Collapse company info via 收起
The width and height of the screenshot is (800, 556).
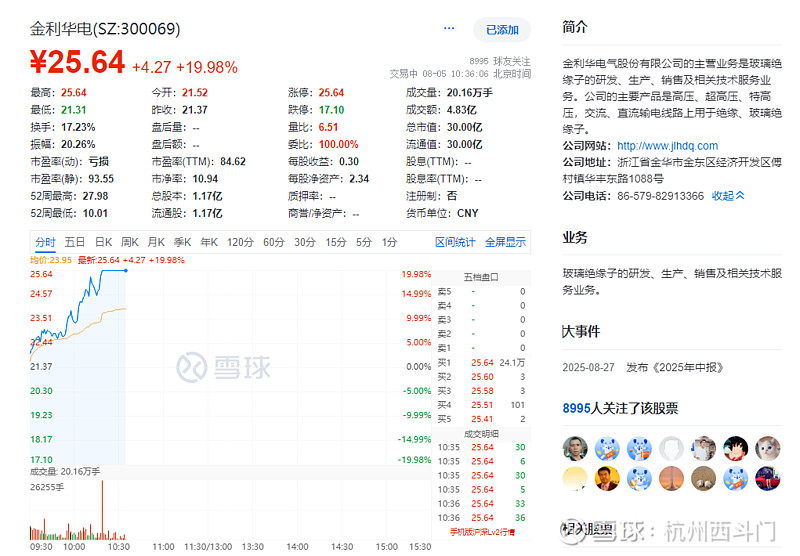pos(728,196)
